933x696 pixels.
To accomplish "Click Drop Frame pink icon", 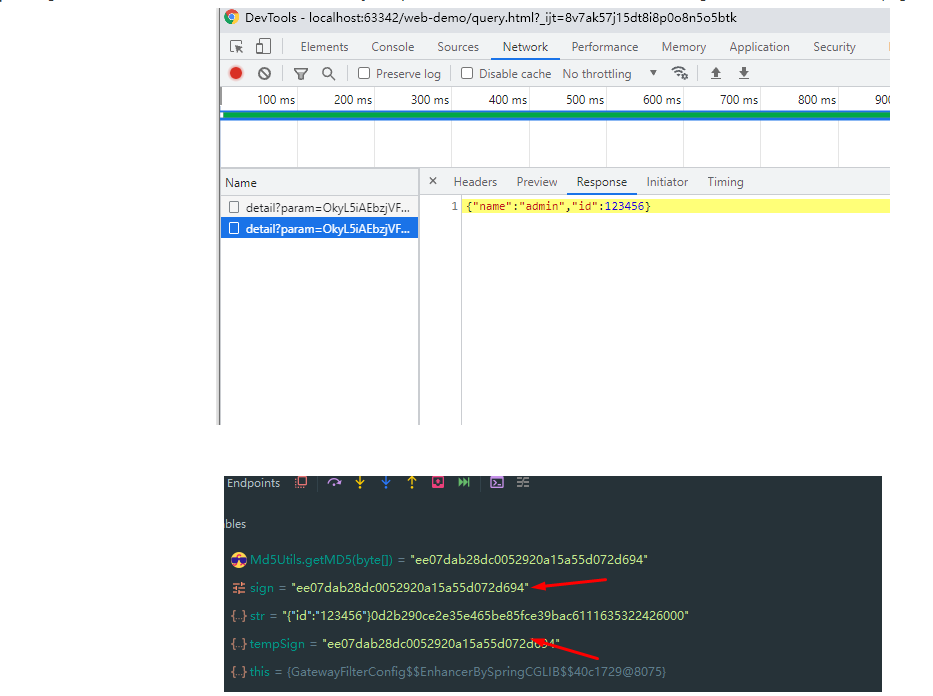I will point(438,482).
